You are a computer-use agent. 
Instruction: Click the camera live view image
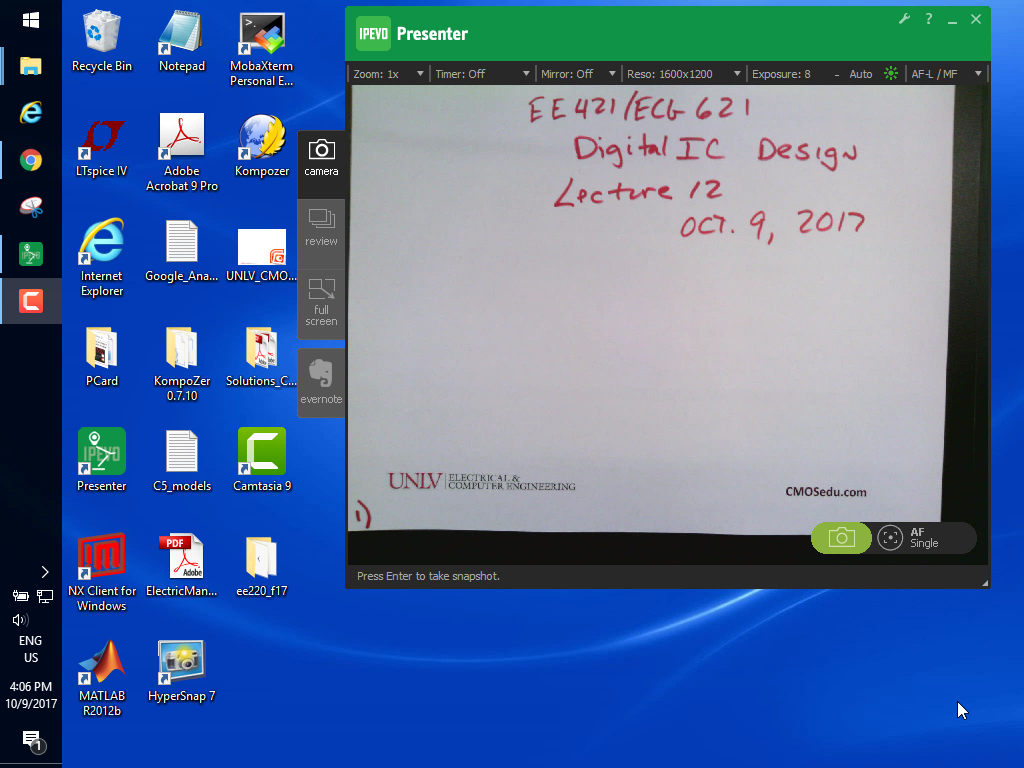click(666, 325)
